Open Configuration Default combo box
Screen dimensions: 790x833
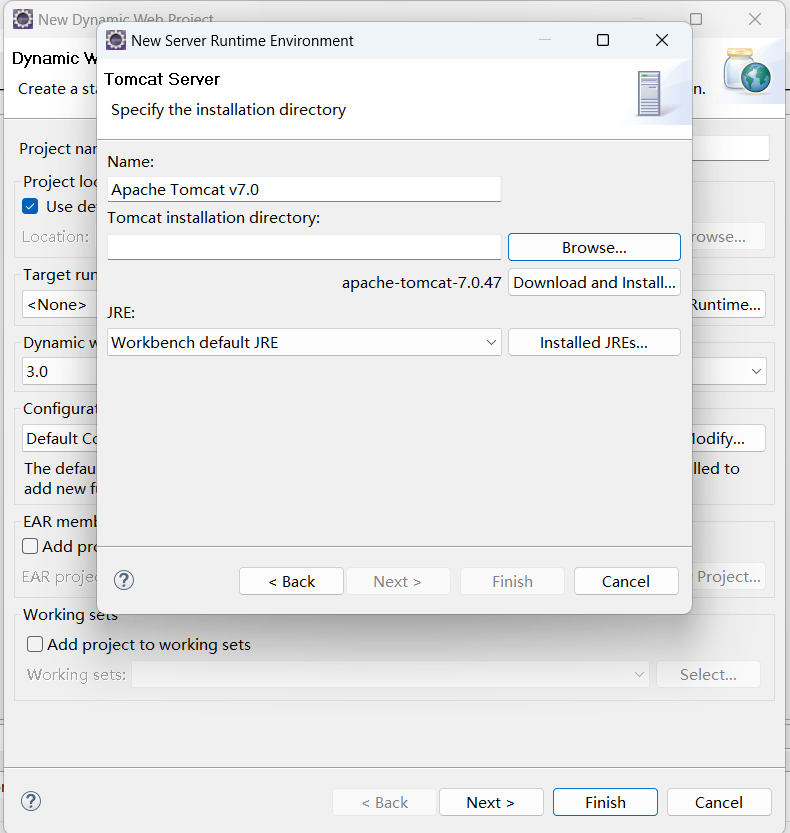click(x=60, y=438)
